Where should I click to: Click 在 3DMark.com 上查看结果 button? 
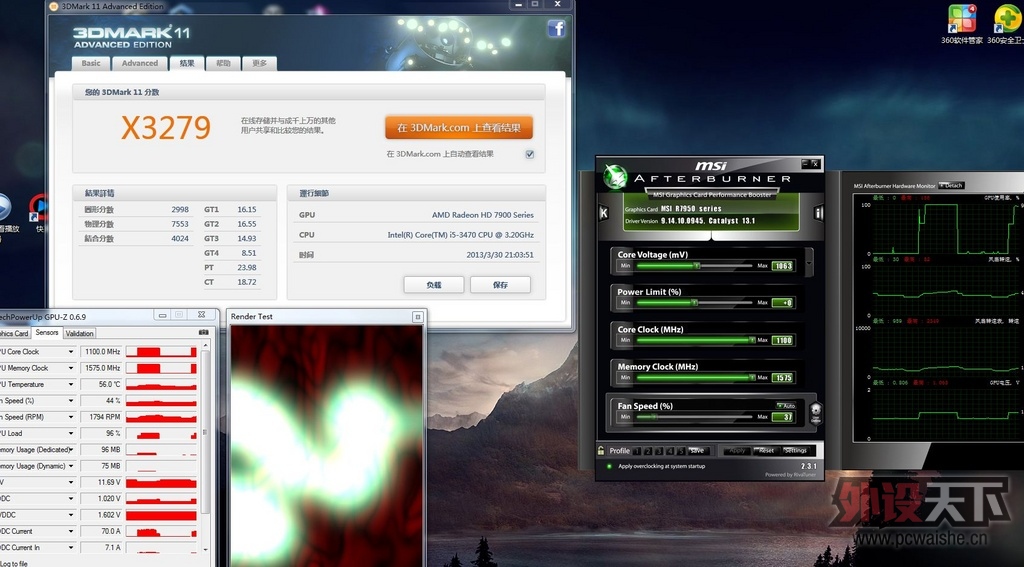[459, 128]
